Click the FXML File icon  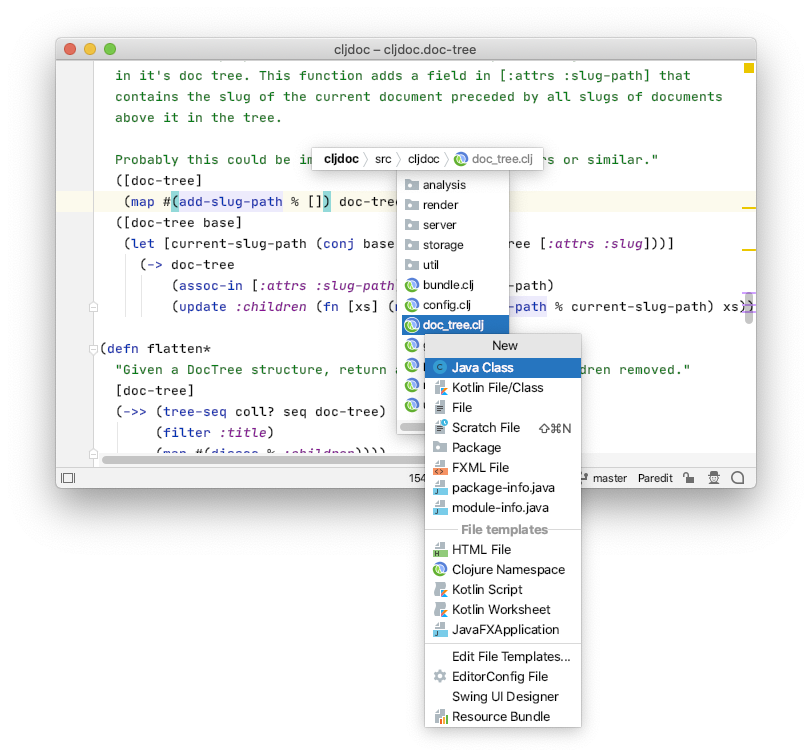(x=440, y=468)
